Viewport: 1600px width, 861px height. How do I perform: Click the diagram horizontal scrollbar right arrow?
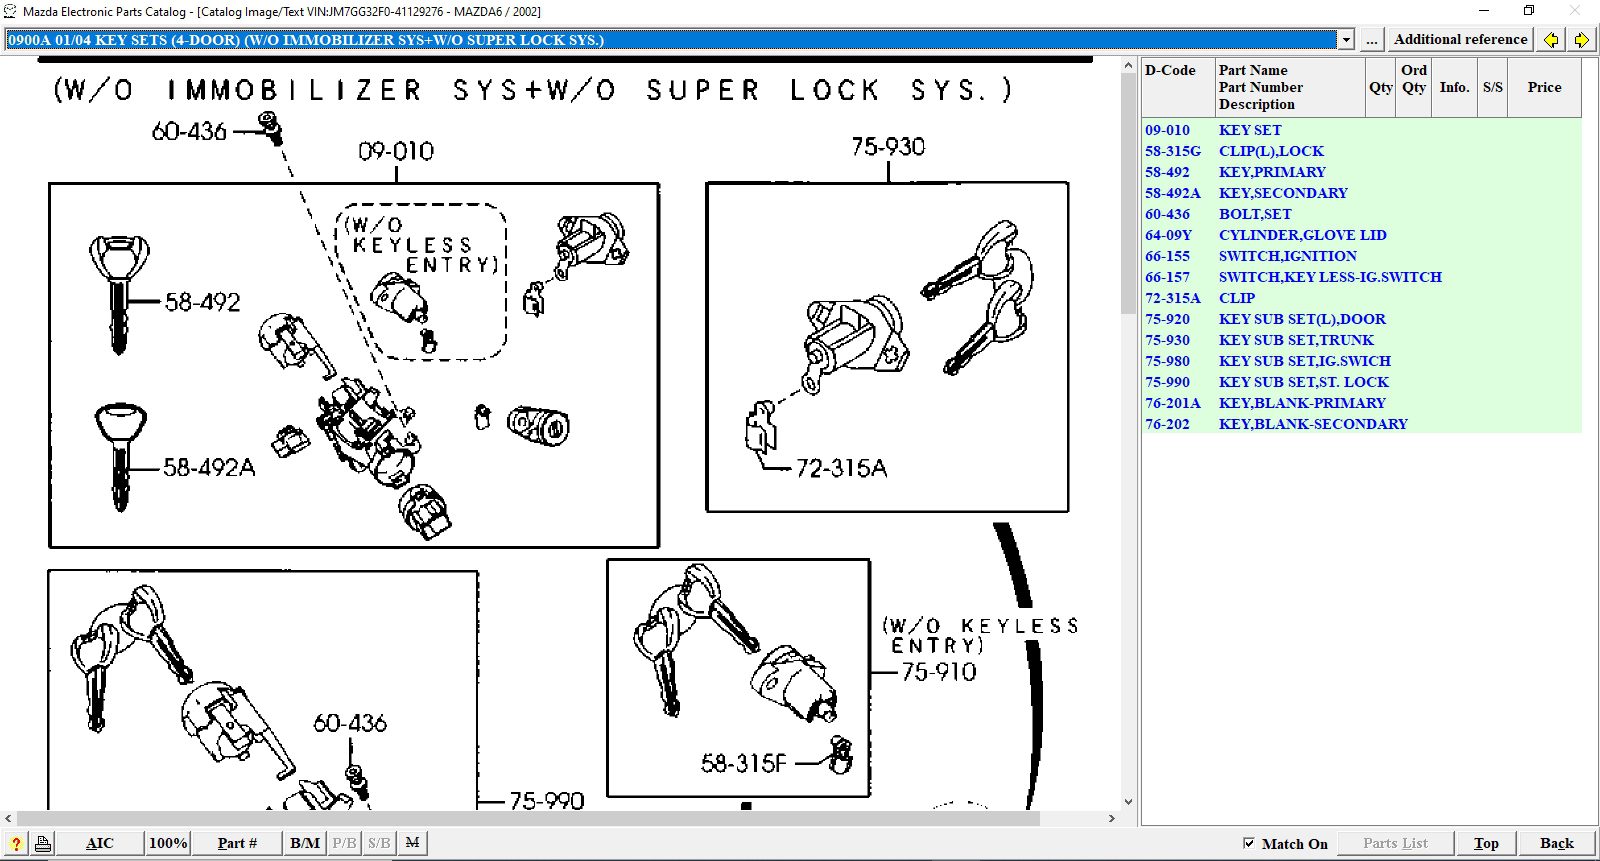tap(1111, 818)
